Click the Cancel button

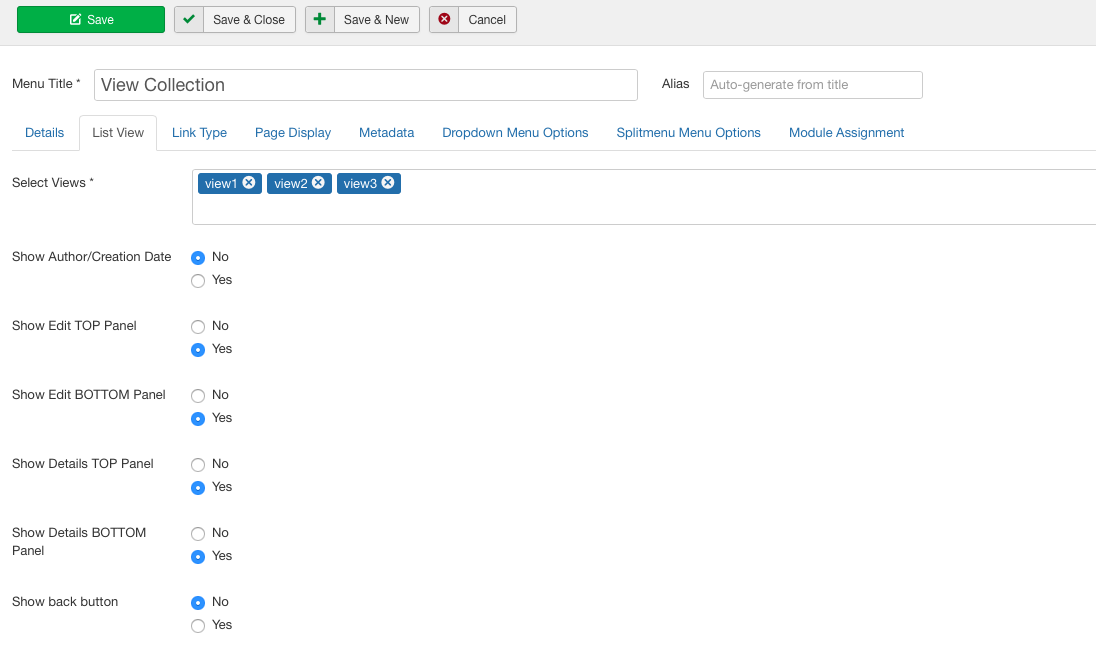pyautogui.click(x=473, y=20)
